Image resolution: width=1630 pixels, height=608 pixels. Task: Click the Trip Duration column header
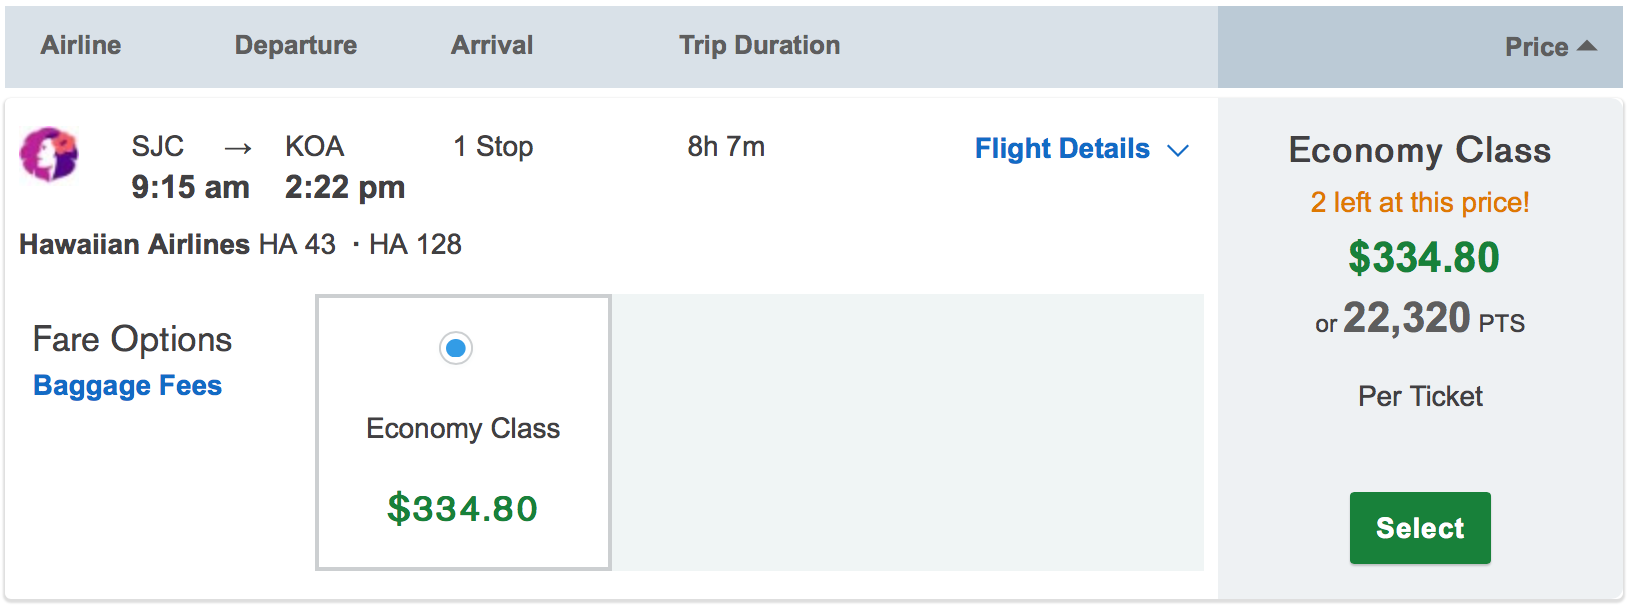pos(760,45)
